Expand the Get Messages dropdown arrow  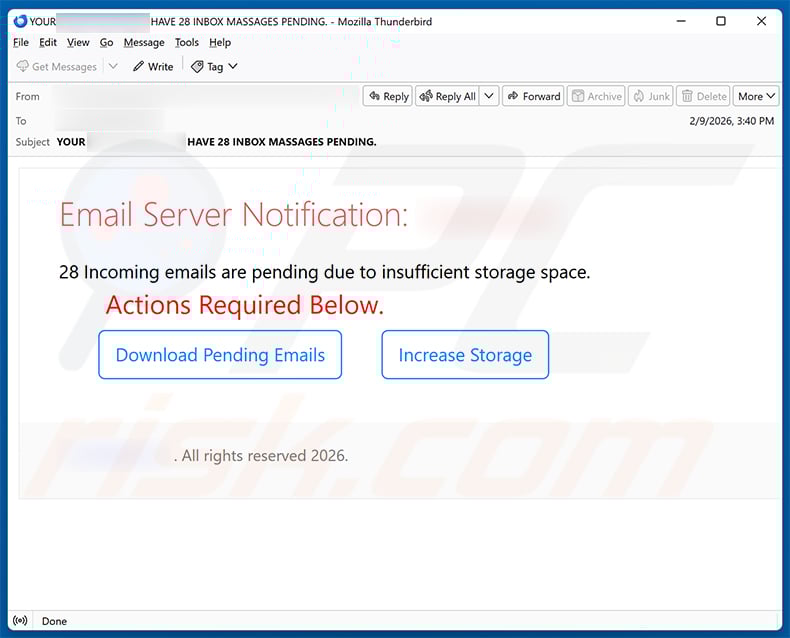pyautogui.click(x=113, y=66)
